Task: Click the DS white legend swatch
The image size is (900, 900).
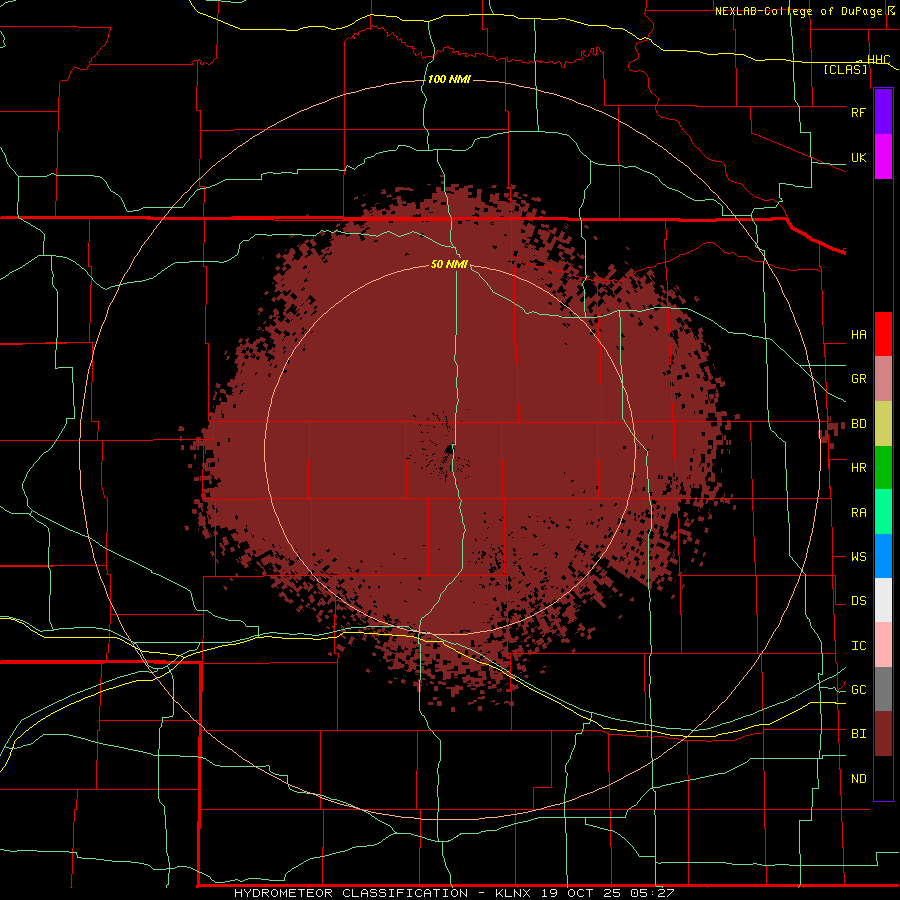Action: pyautogui.click(x=883, y=600)
